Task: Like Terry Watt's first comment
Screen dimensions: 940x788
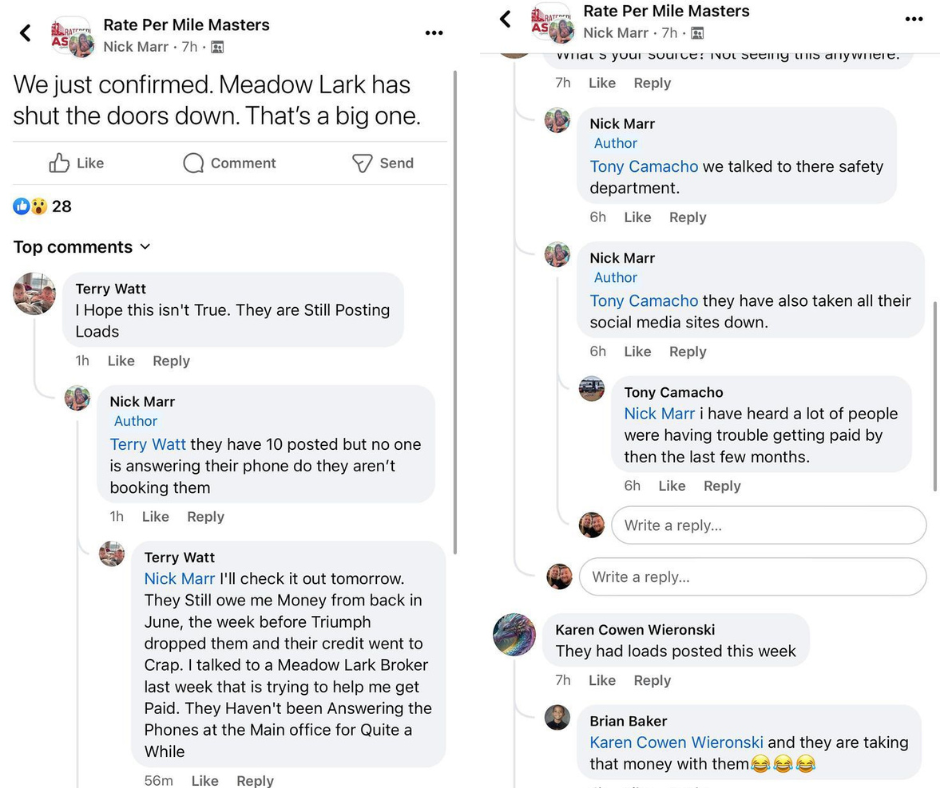Action: pos(121,361)
